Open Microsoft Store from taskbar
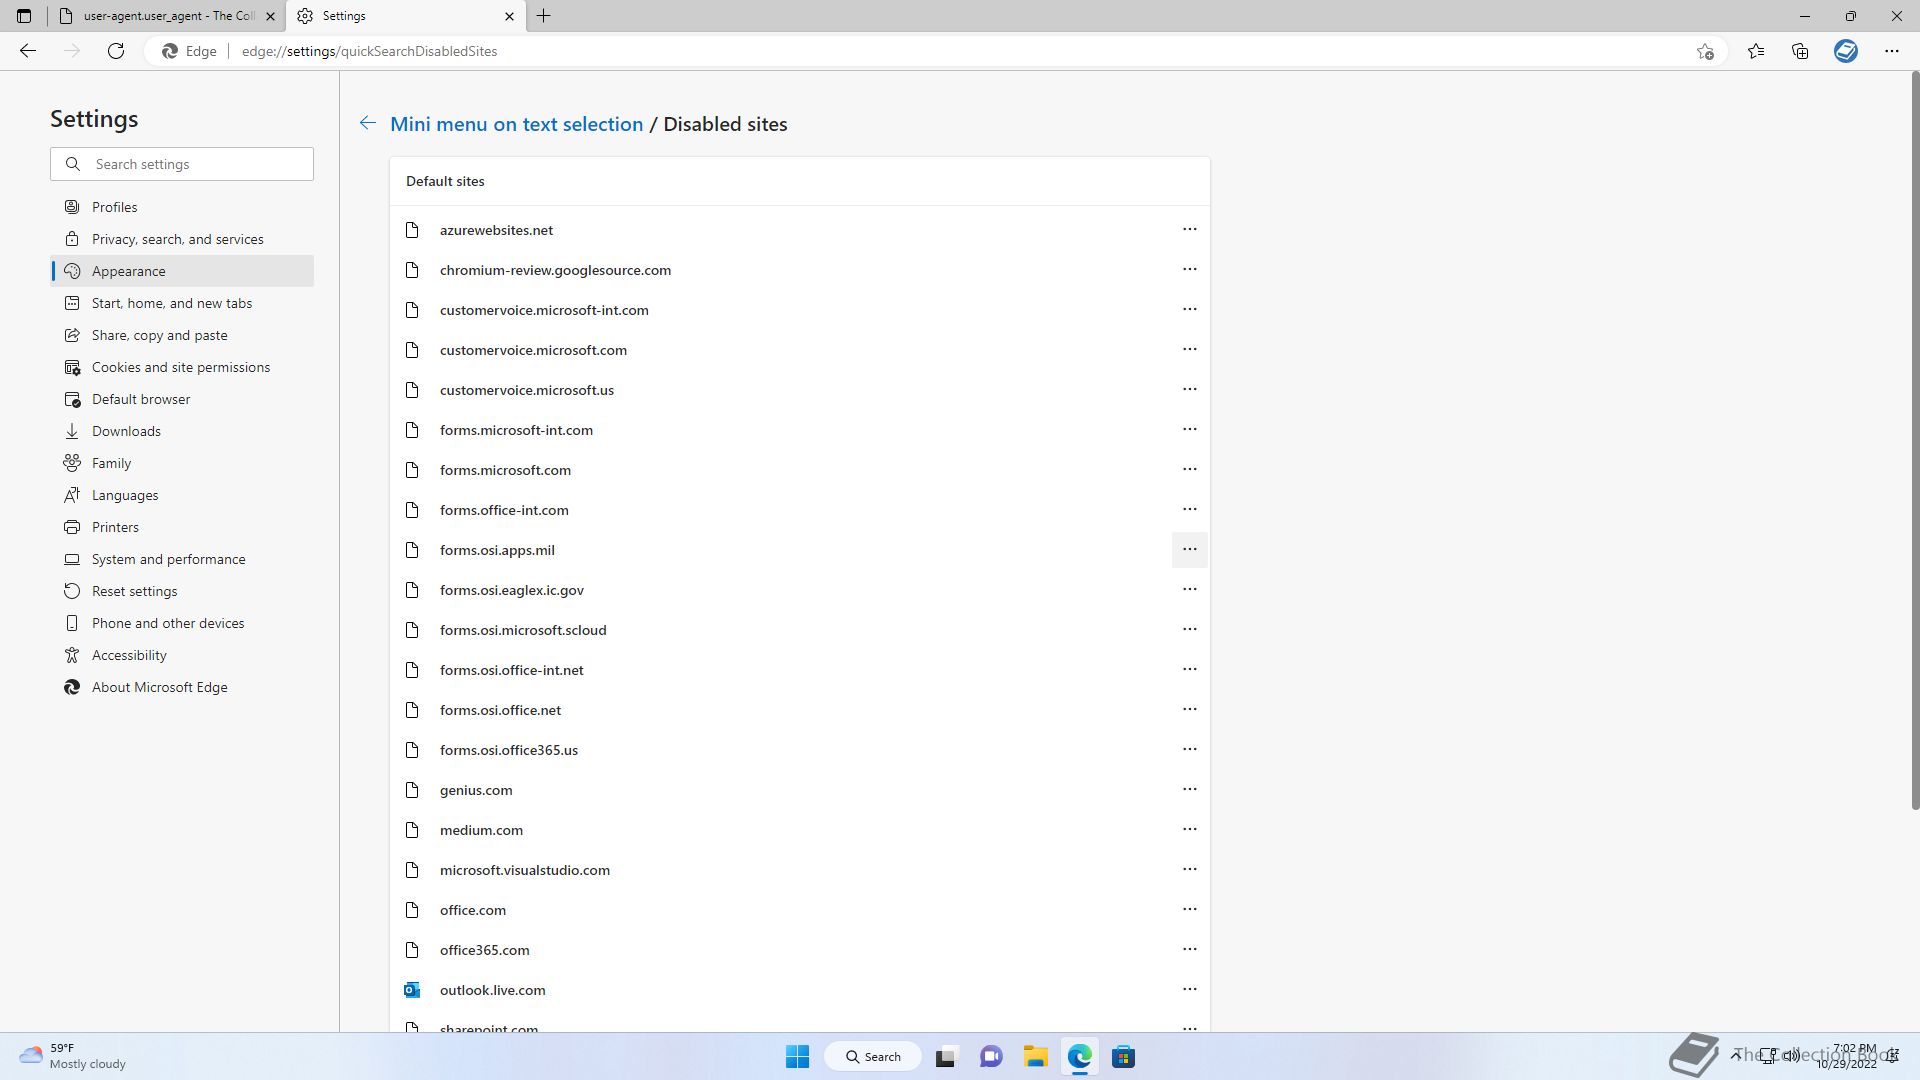1920x1080 pixels. click(1123, 1057)
